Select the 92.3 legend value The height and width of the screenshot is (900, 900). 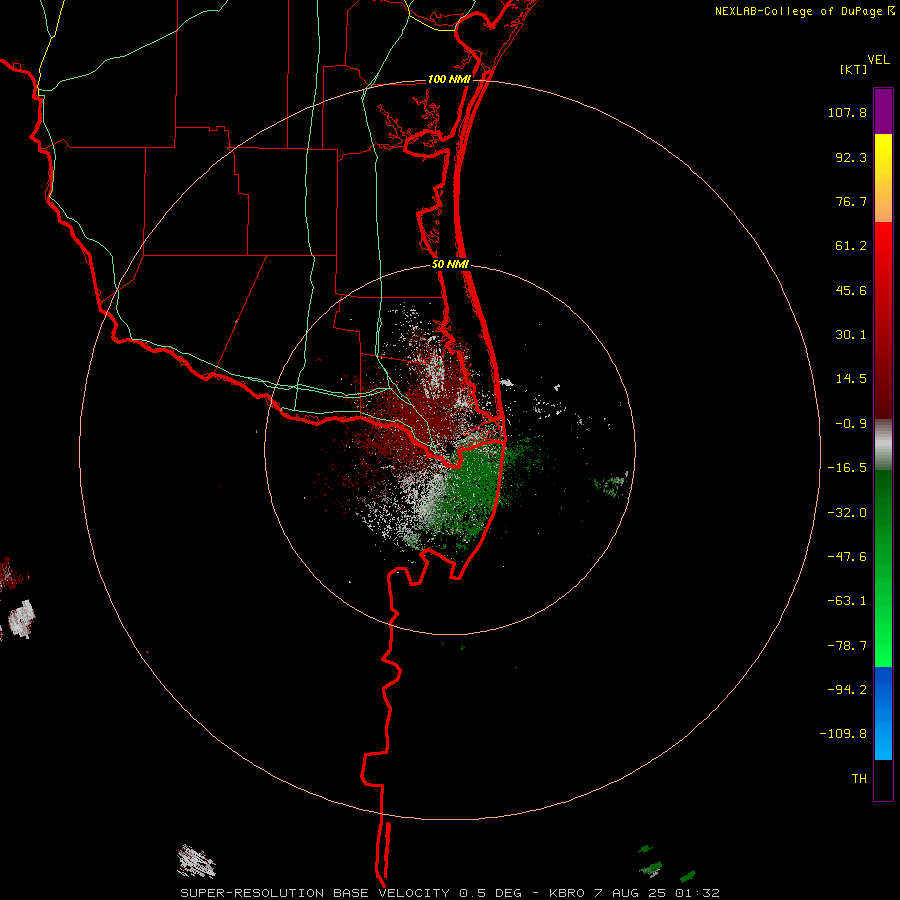(x=851, y=157)
